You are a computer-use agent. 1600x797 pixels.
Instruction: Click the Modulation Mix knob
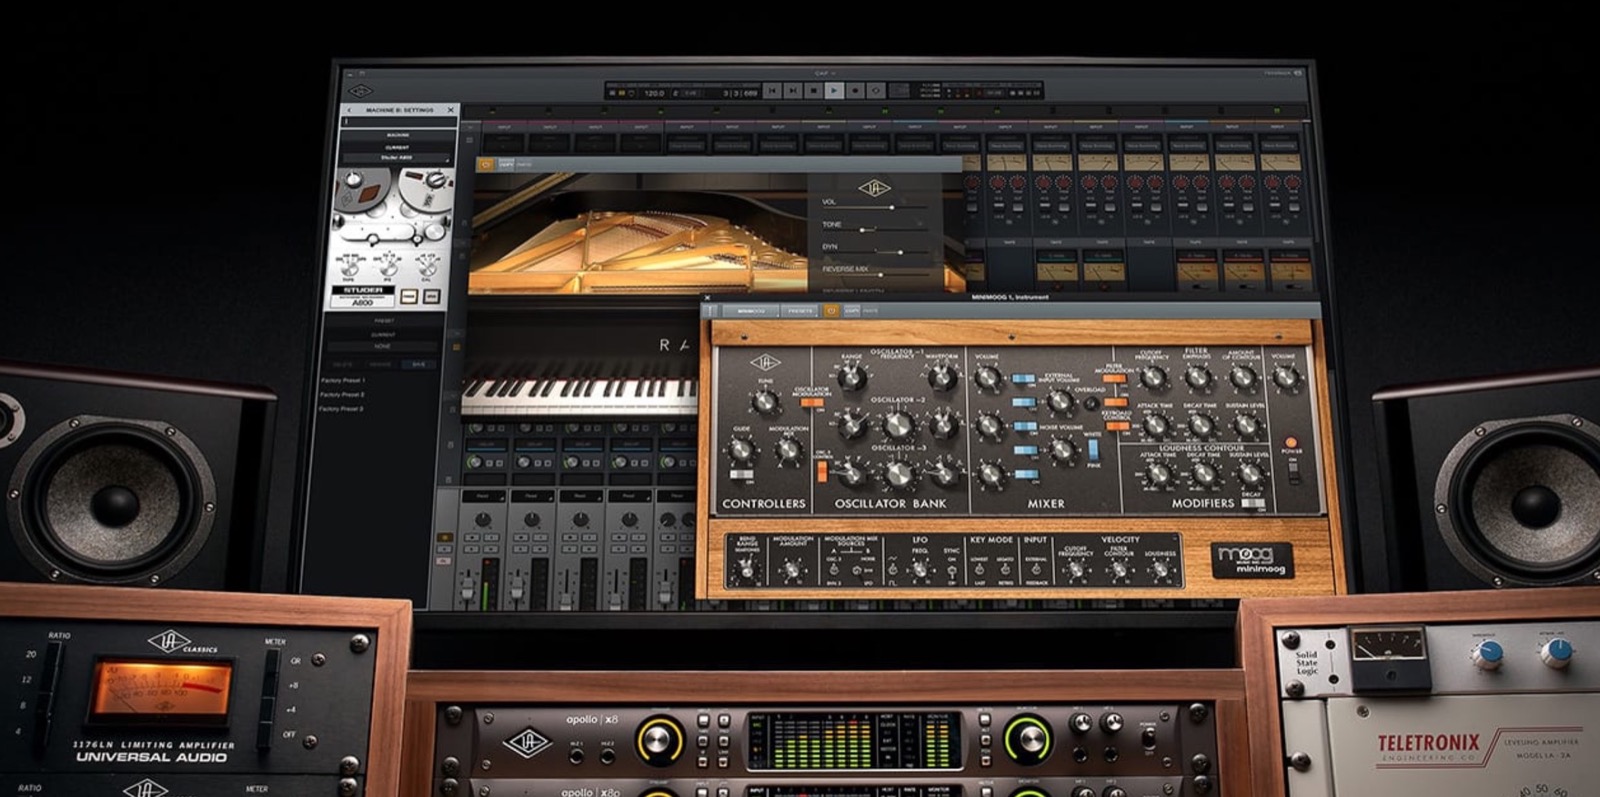coord(788,451)
